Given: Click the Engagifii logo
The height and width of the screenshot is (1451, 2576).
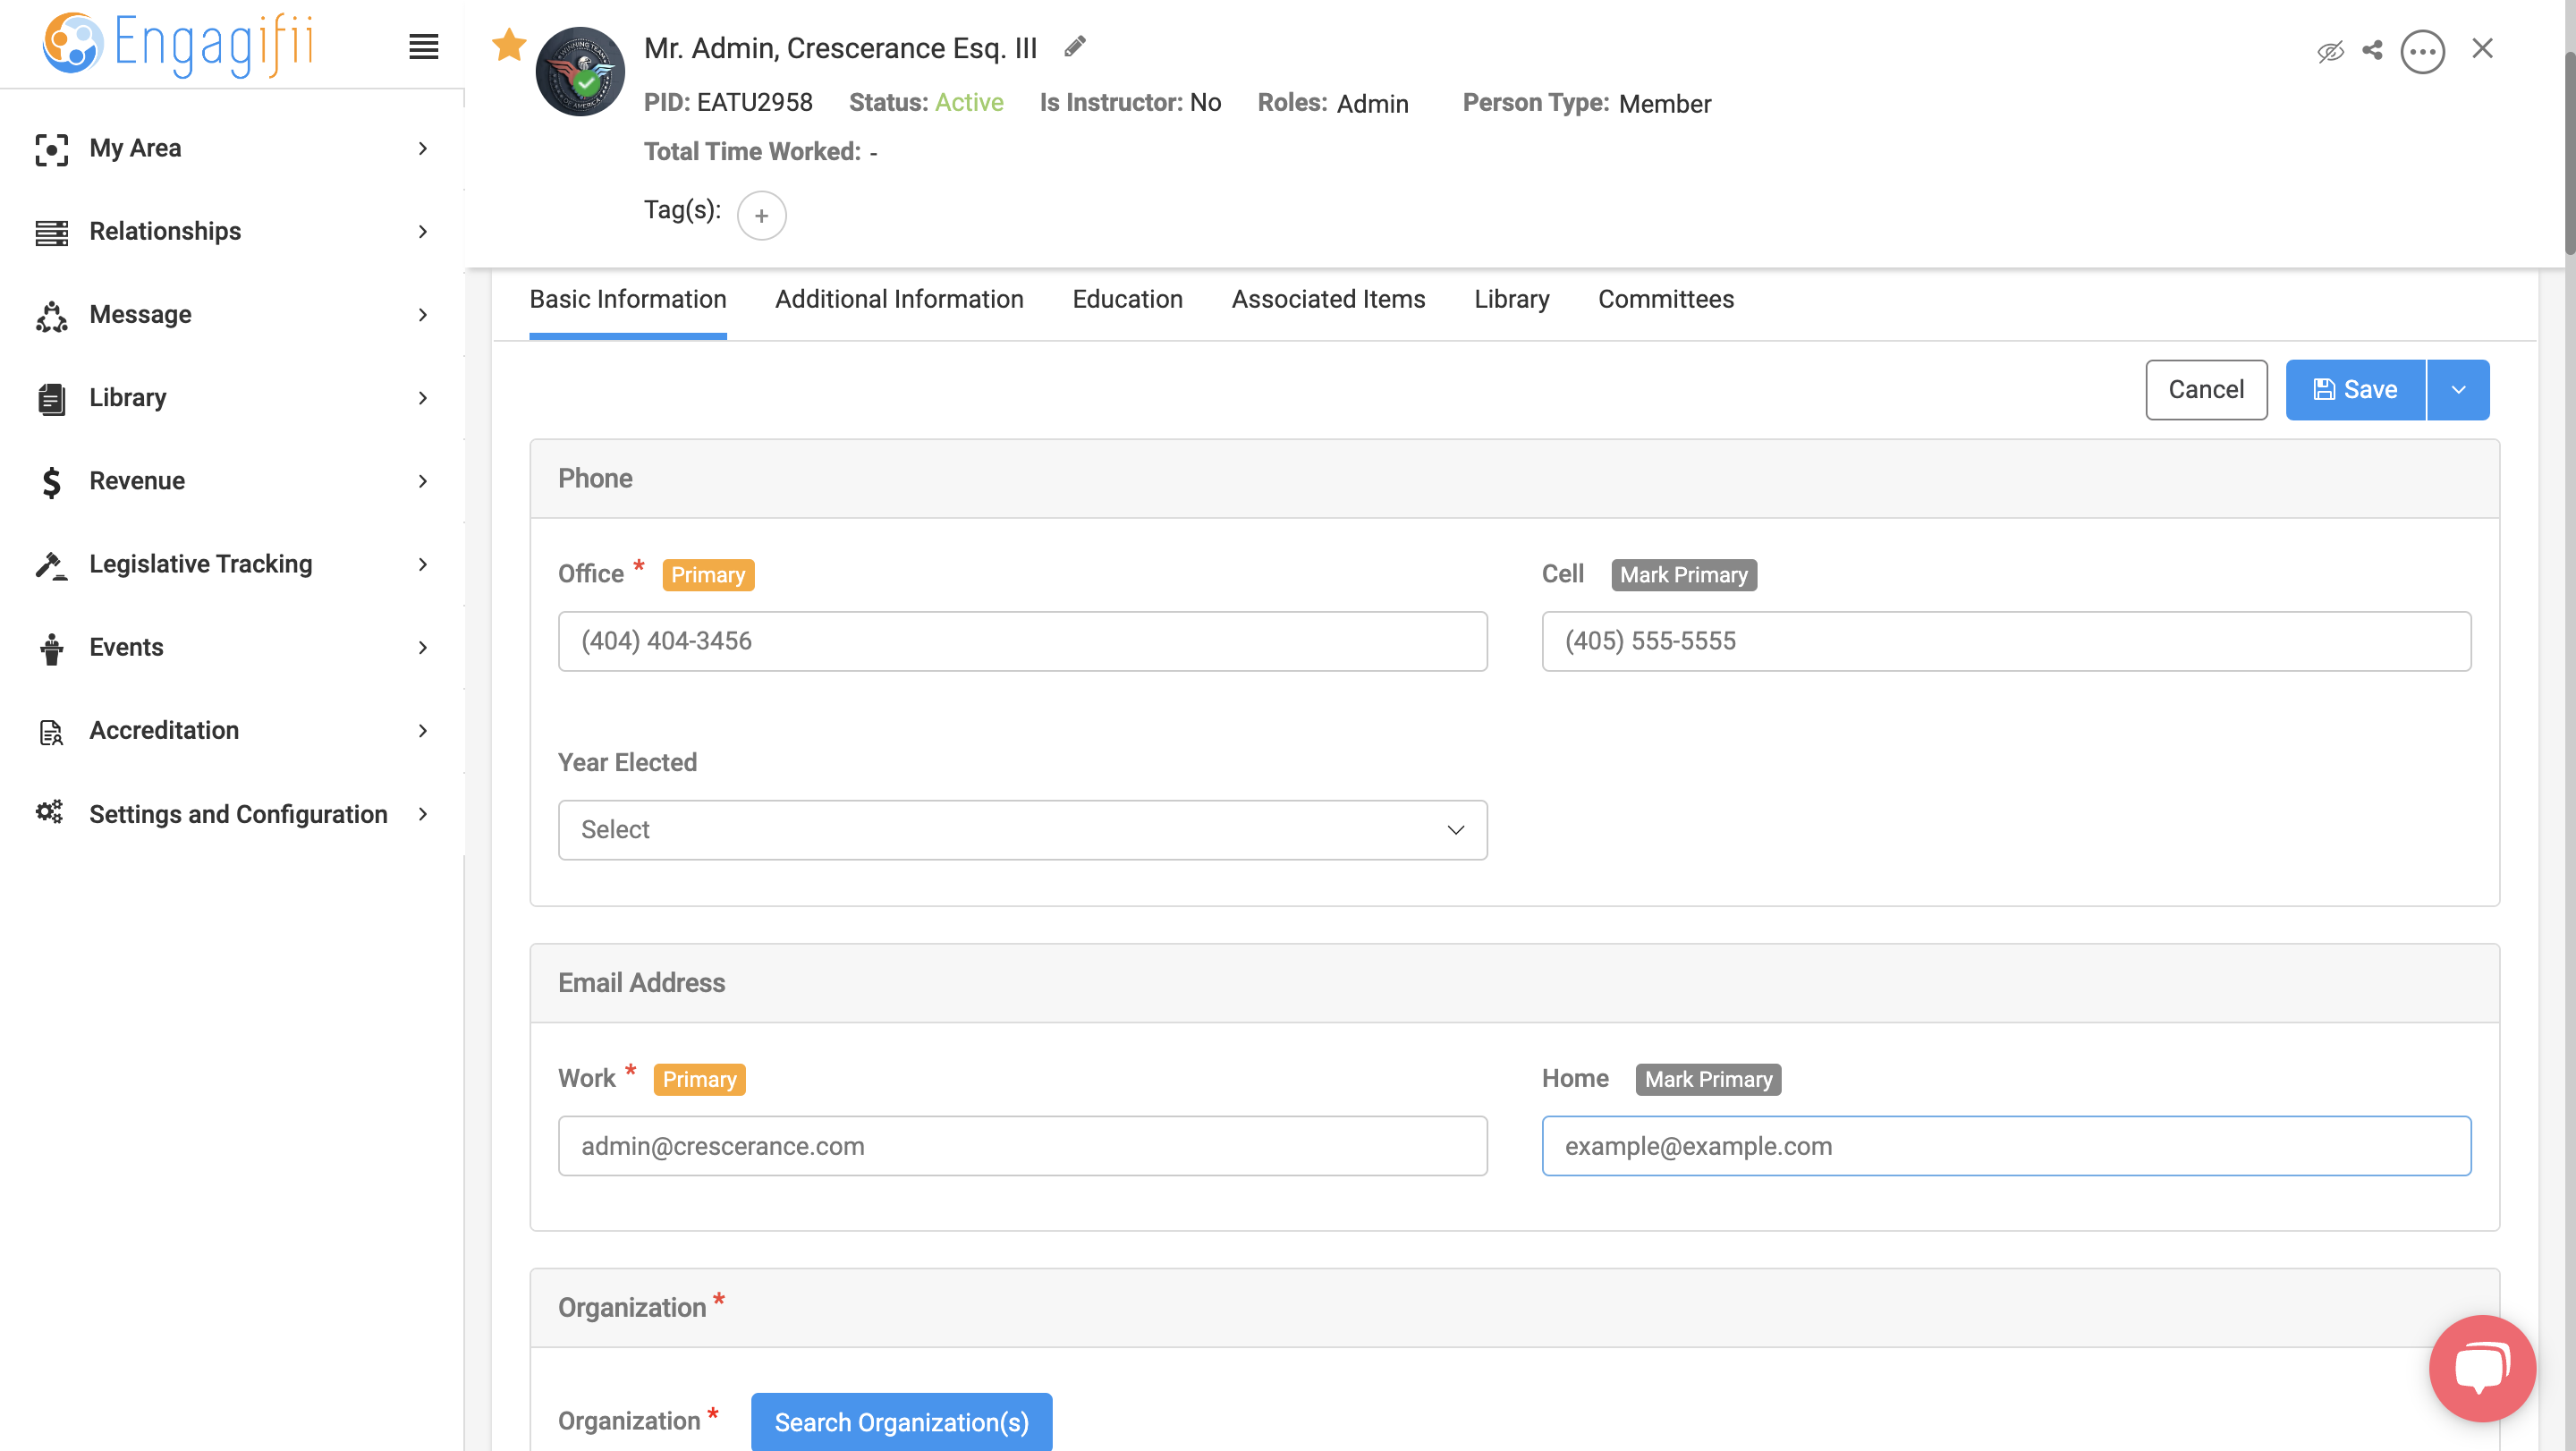Looking at the screenshot, I should tap(178, 44).
